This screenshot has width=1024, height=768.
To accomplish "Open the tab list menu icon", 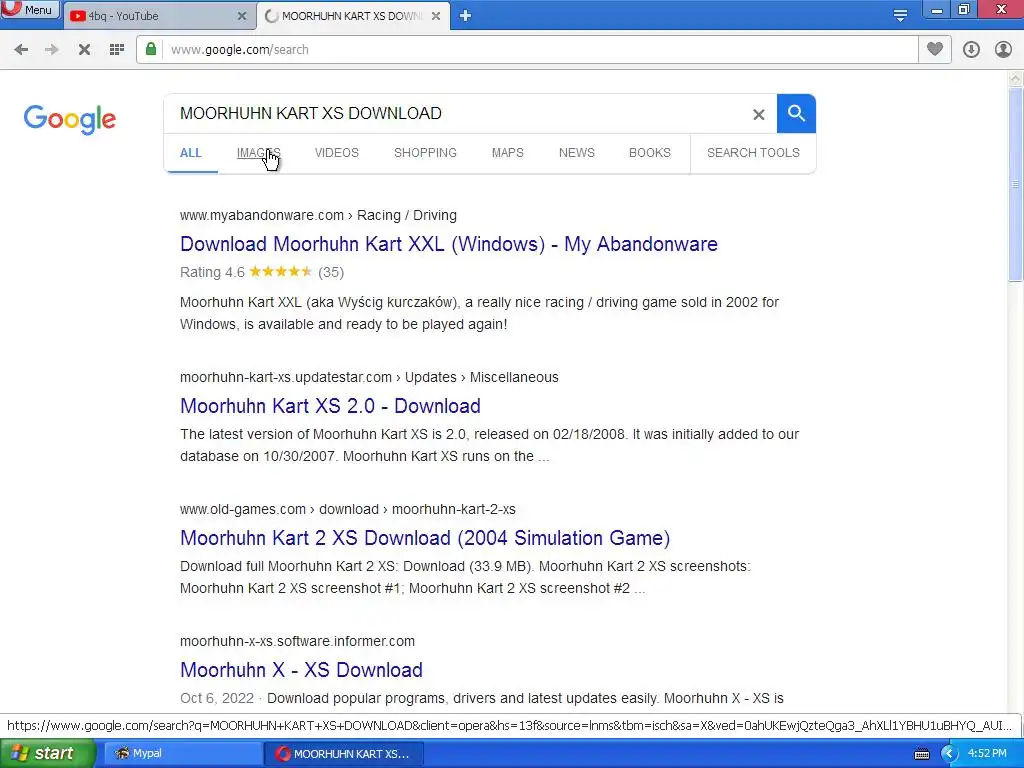I will coord(900,16).
